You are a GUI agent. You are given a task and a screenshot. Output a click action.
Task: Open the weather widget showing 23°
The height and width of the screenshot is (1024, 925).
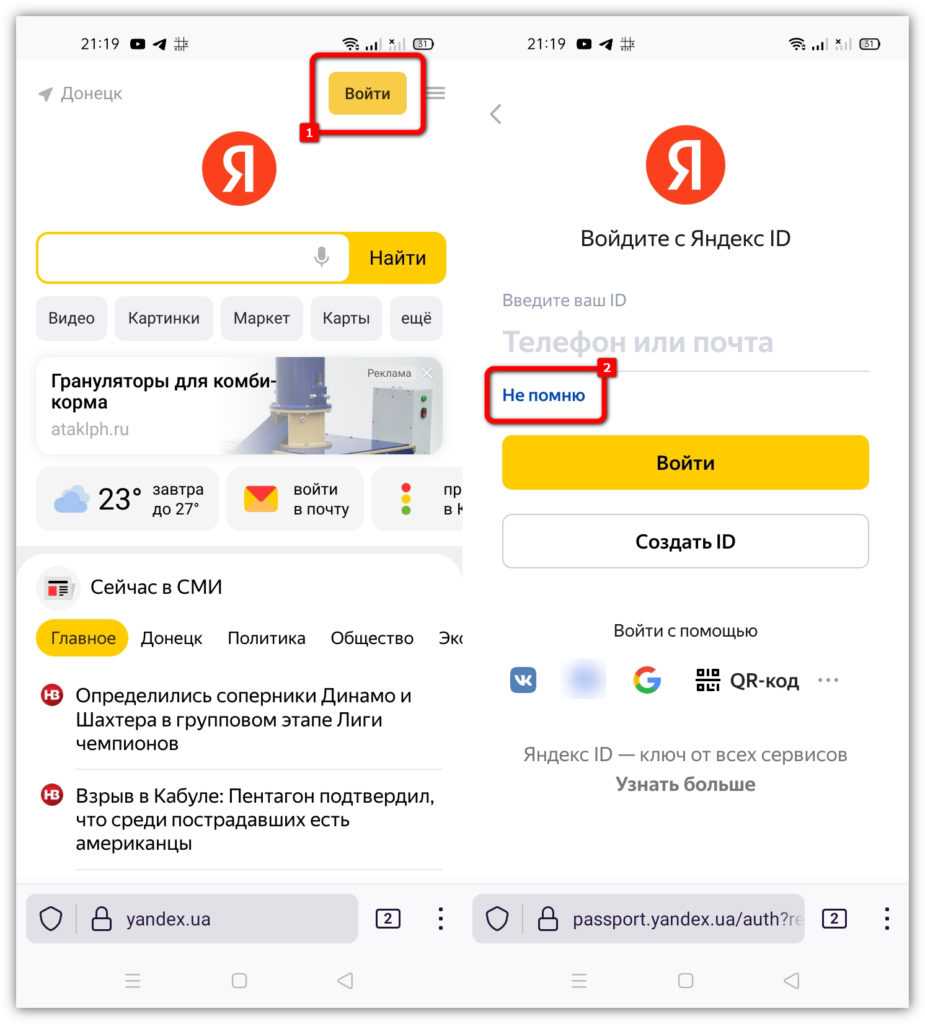[x=127, y=498]
